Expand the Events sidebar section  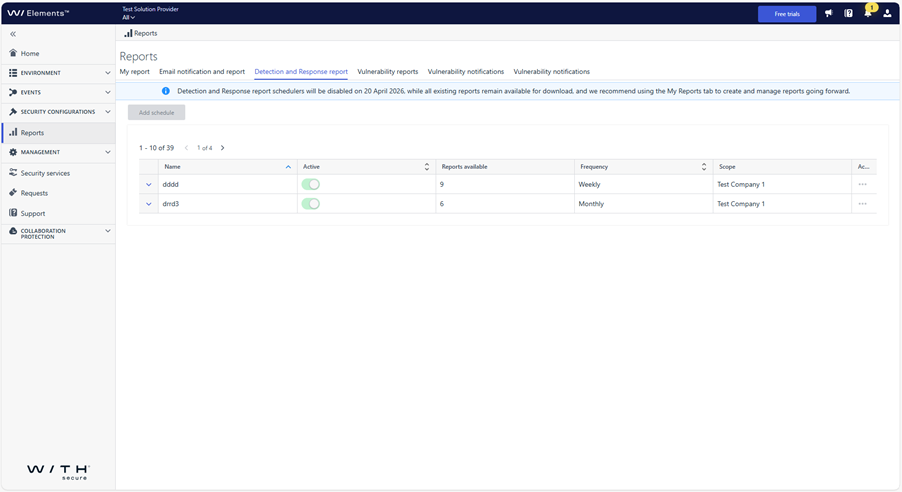pyautogui.click(x=108, y=92)
